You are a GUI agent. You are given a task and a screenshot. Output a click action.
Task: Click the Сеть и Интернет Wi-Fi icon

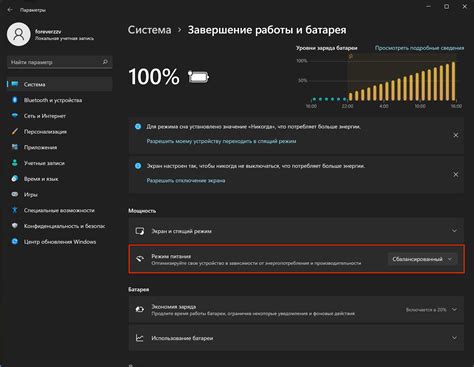click(15, 116)
